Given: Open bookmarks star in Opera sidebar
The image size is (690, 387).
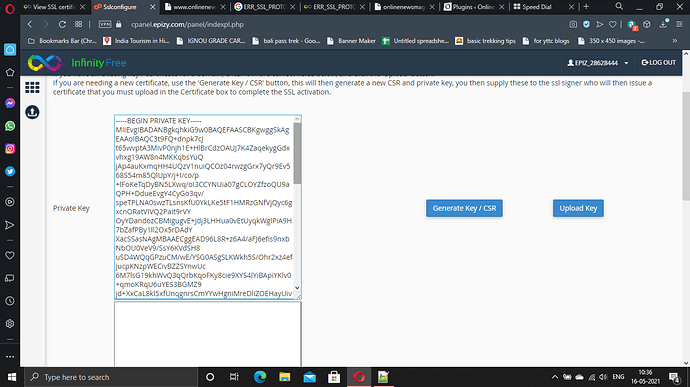Looking at the screenshot, I should coord(10,72).
